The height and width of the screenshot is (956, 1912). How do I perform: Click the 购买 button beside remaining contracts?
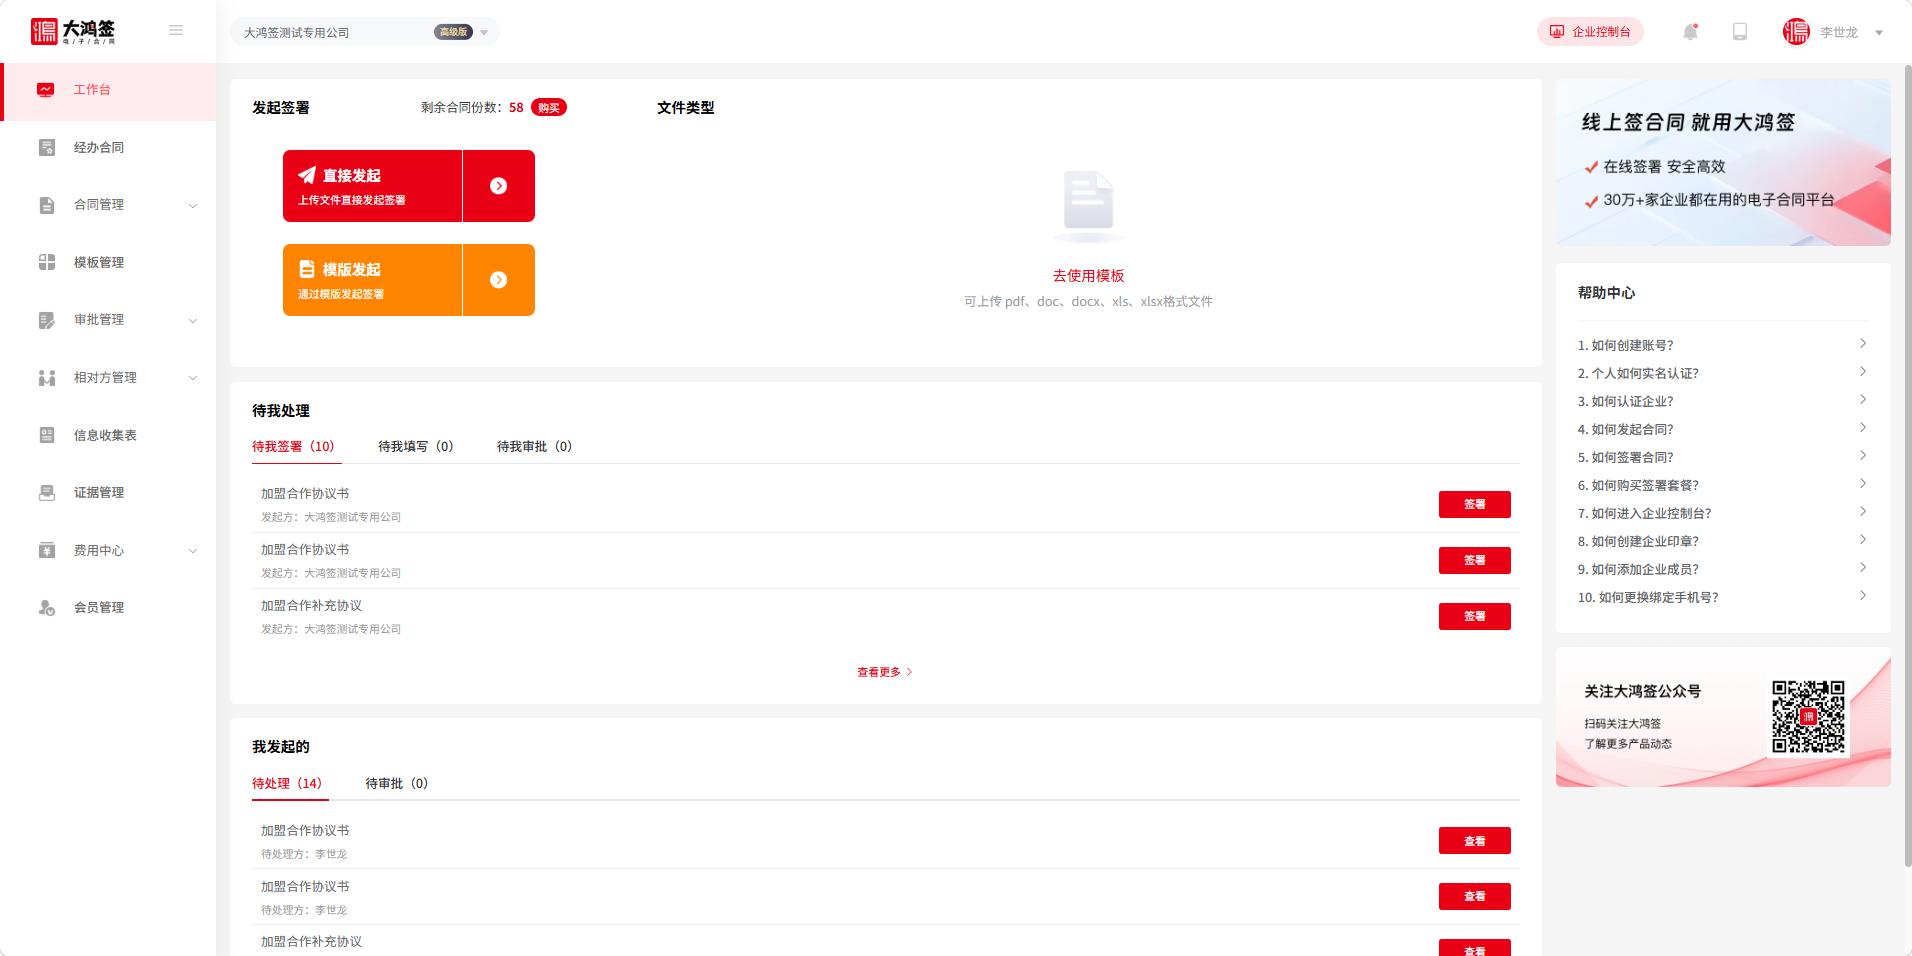pyautogui.click(x=548, y=108)
